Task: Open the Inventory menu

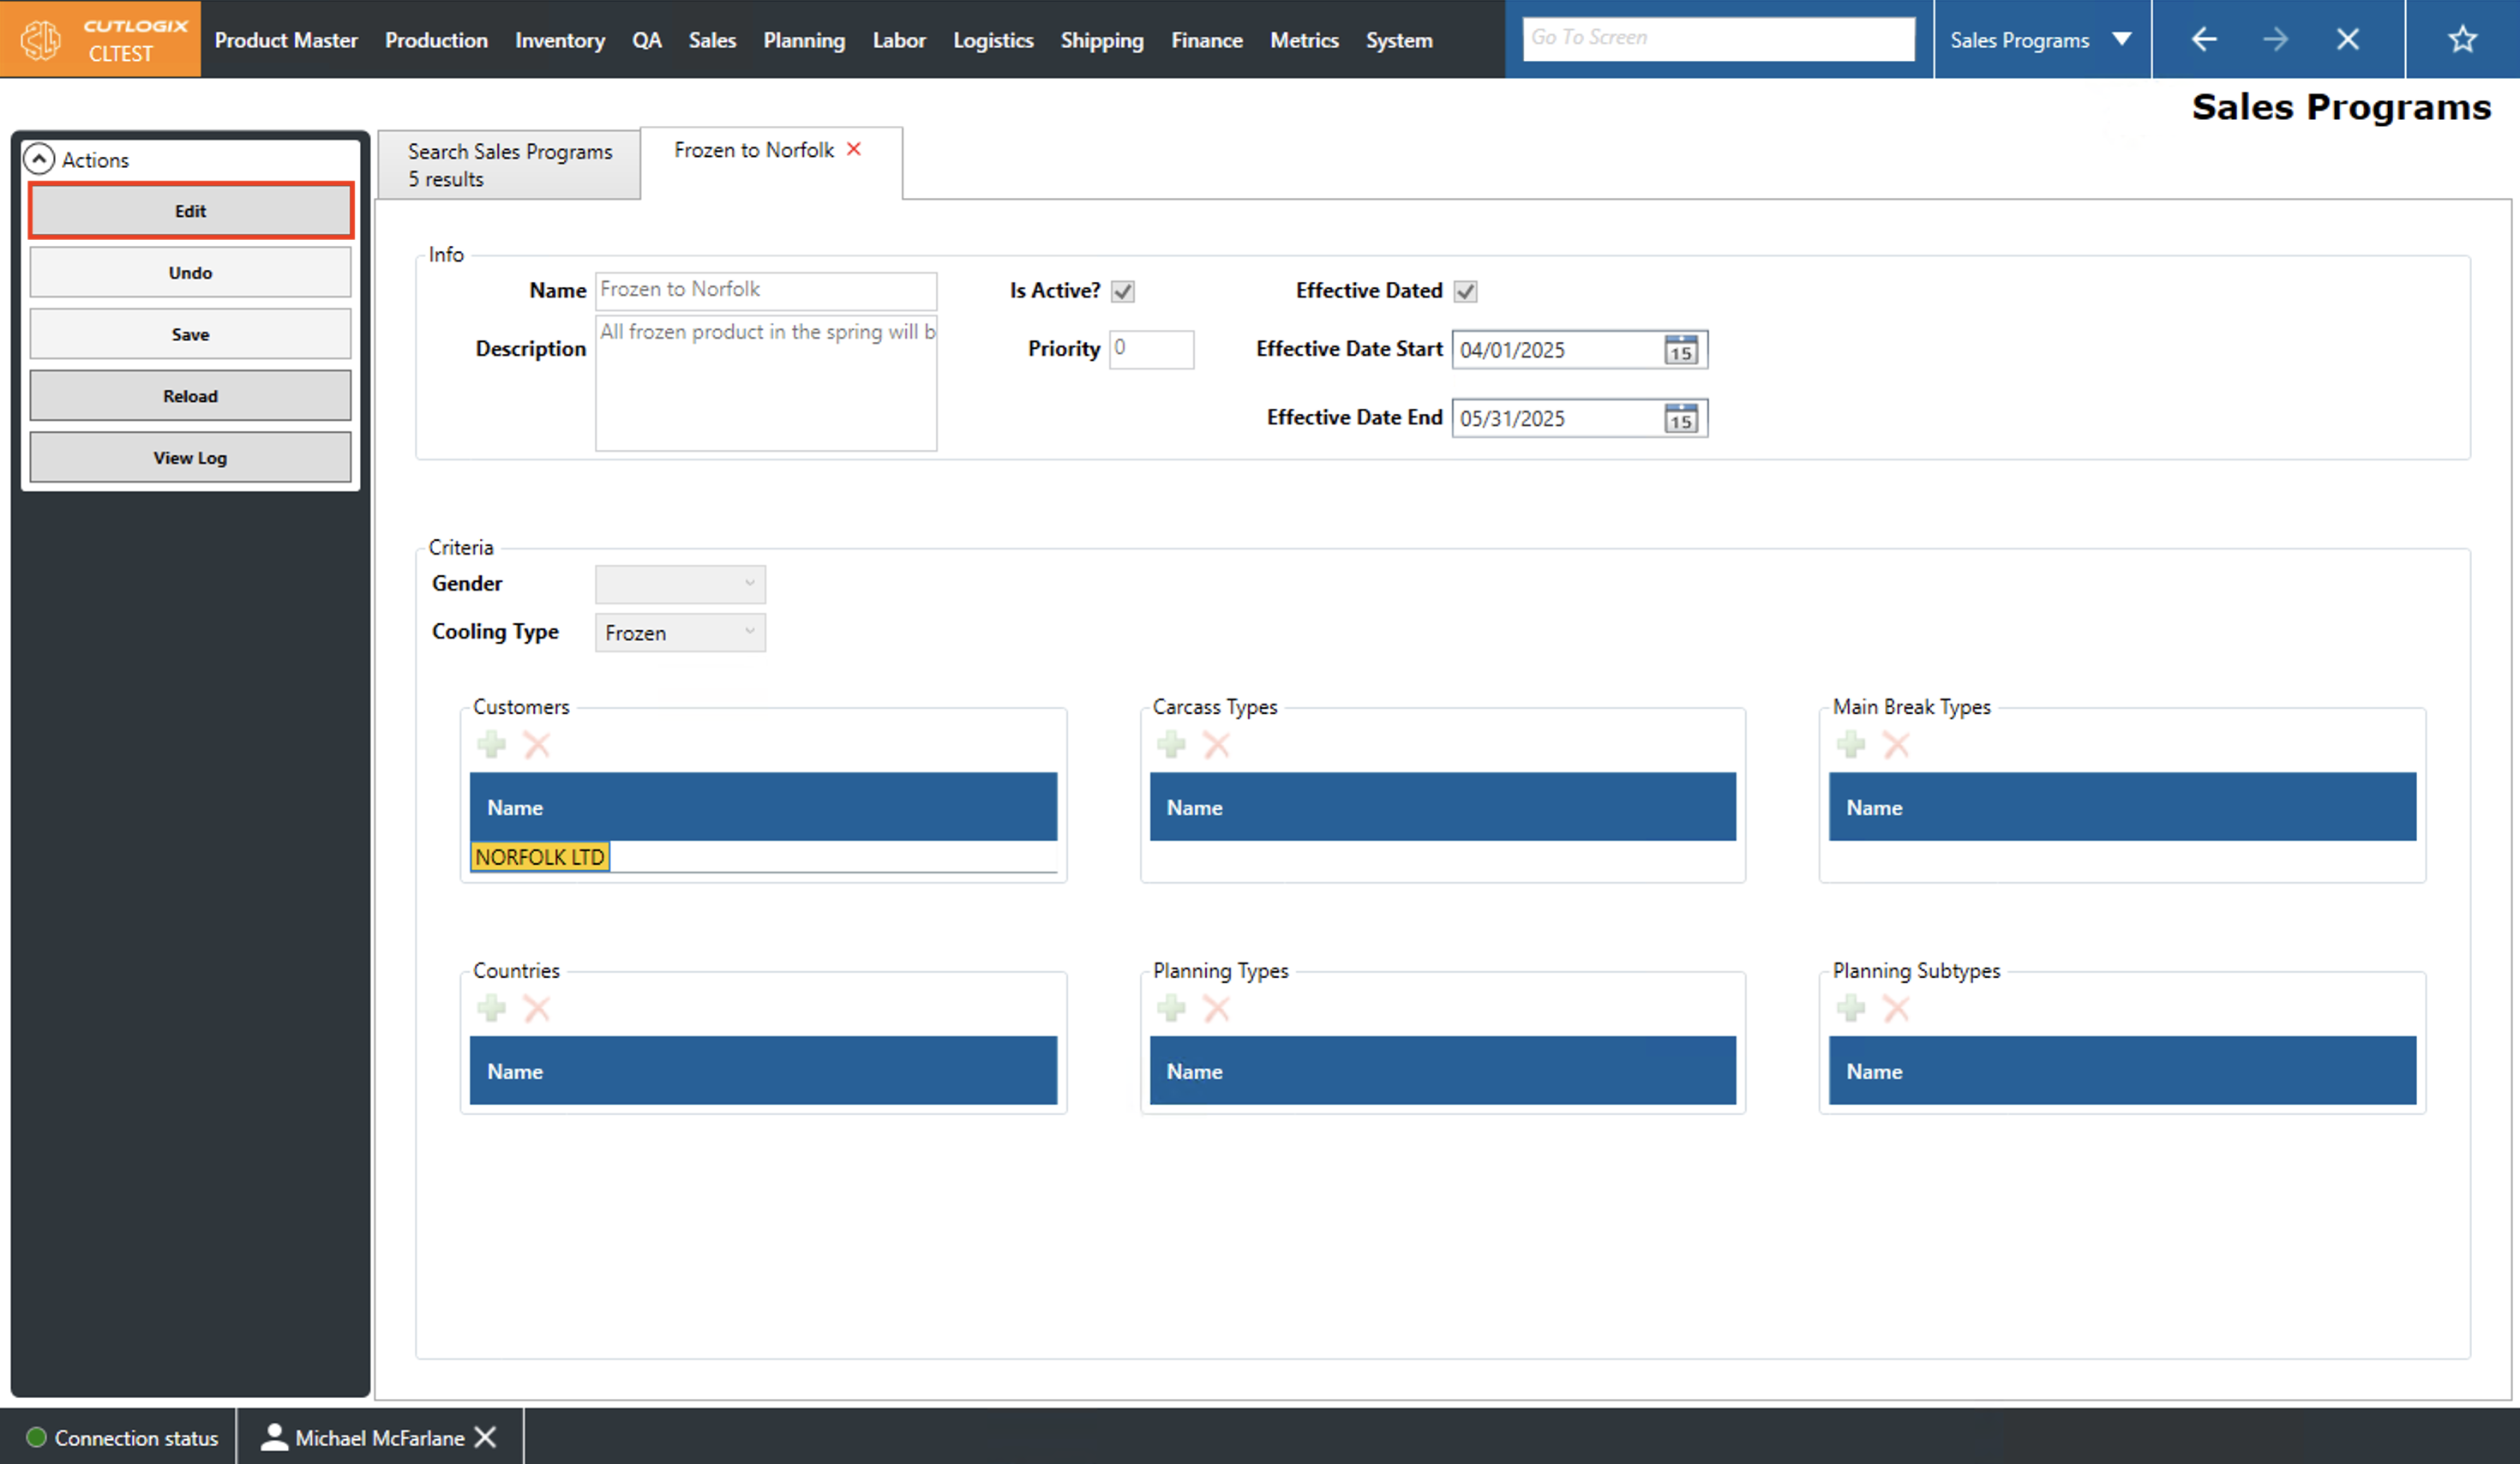Action: coord(559,40)
